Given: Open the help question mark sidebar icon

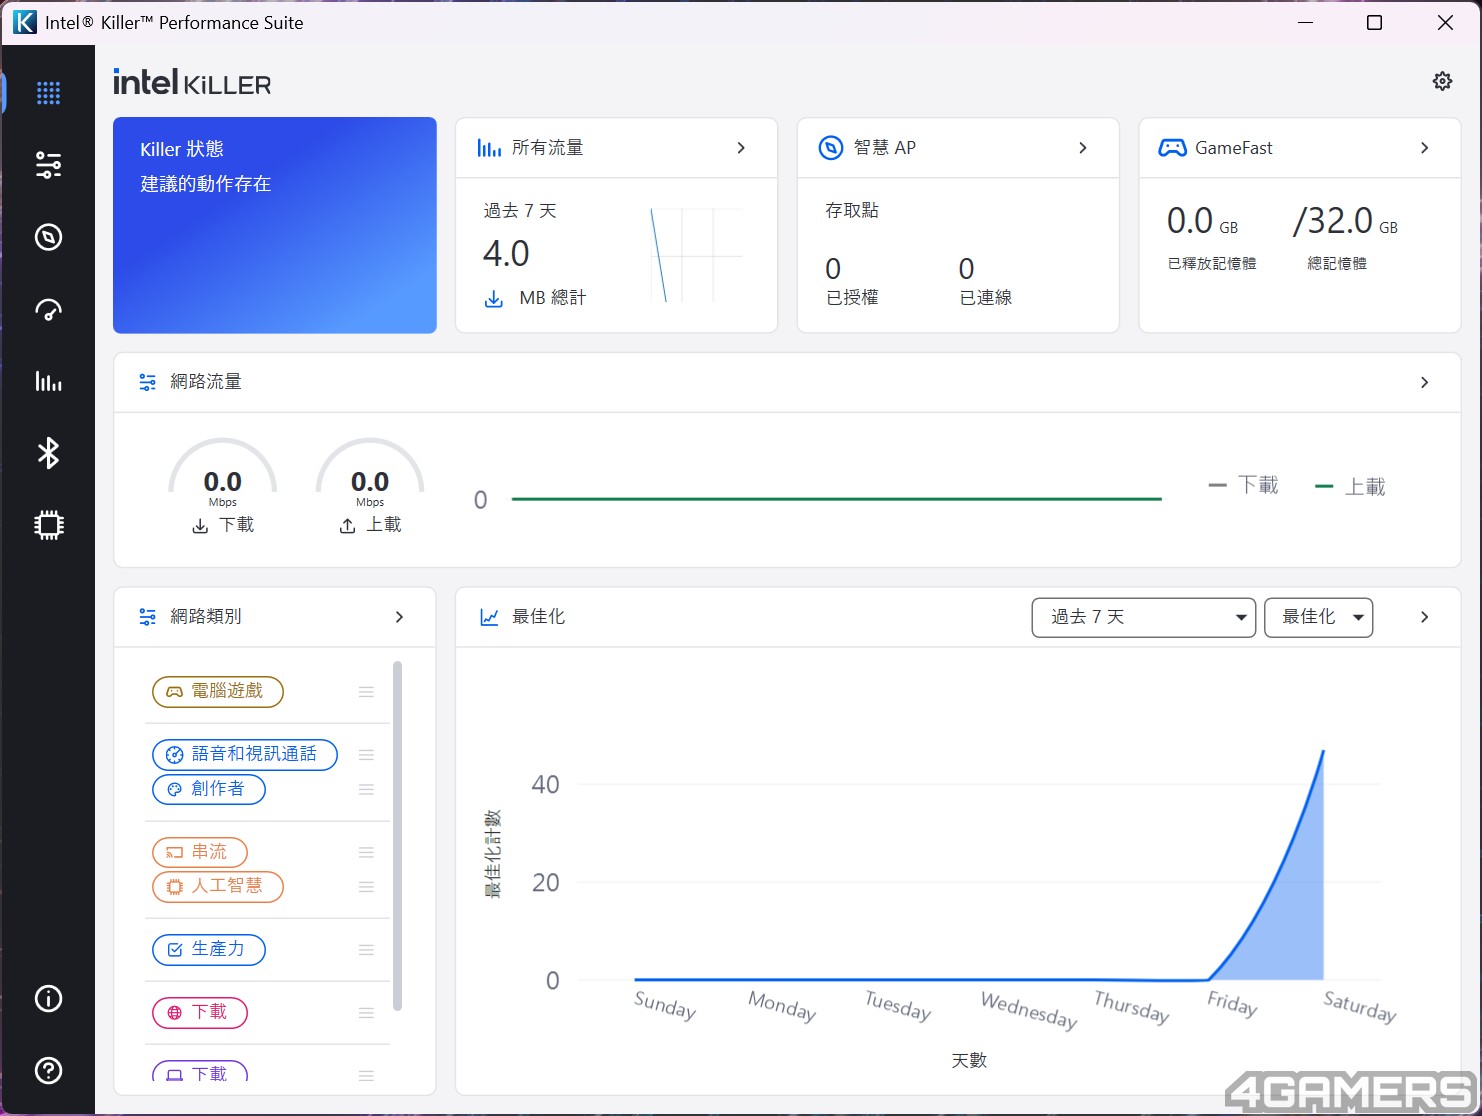Looking at the screenshot, I should click(x=48, y=1070).
